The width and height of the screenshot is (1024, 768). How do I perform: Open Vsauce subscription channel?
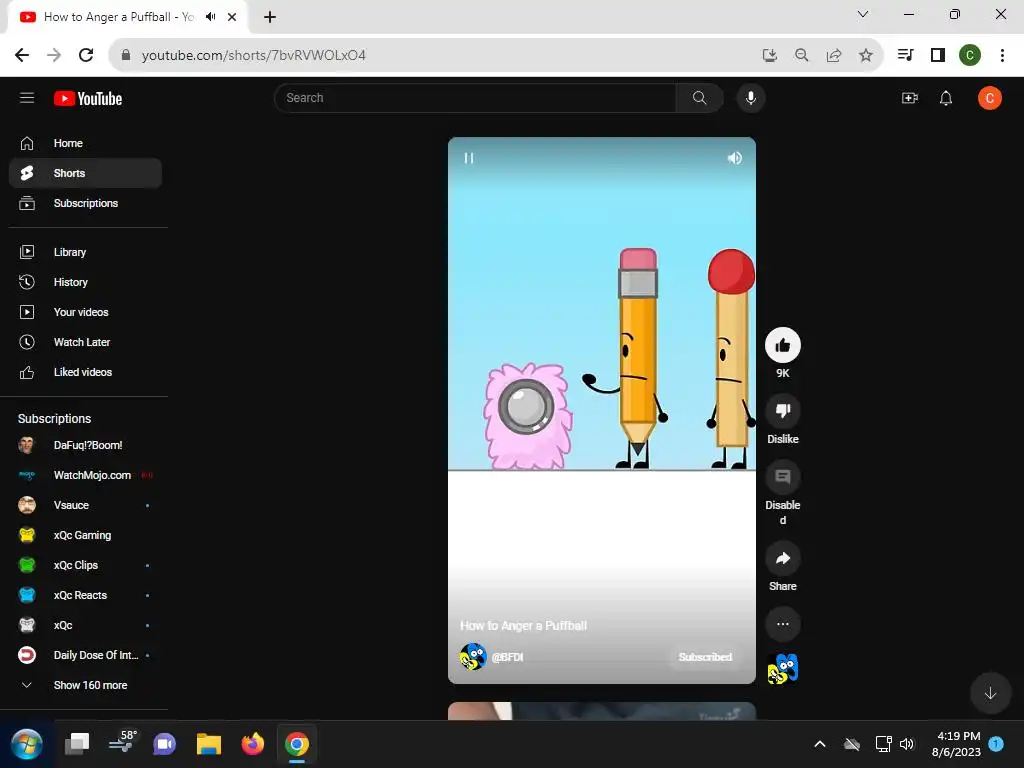[86, 505]
